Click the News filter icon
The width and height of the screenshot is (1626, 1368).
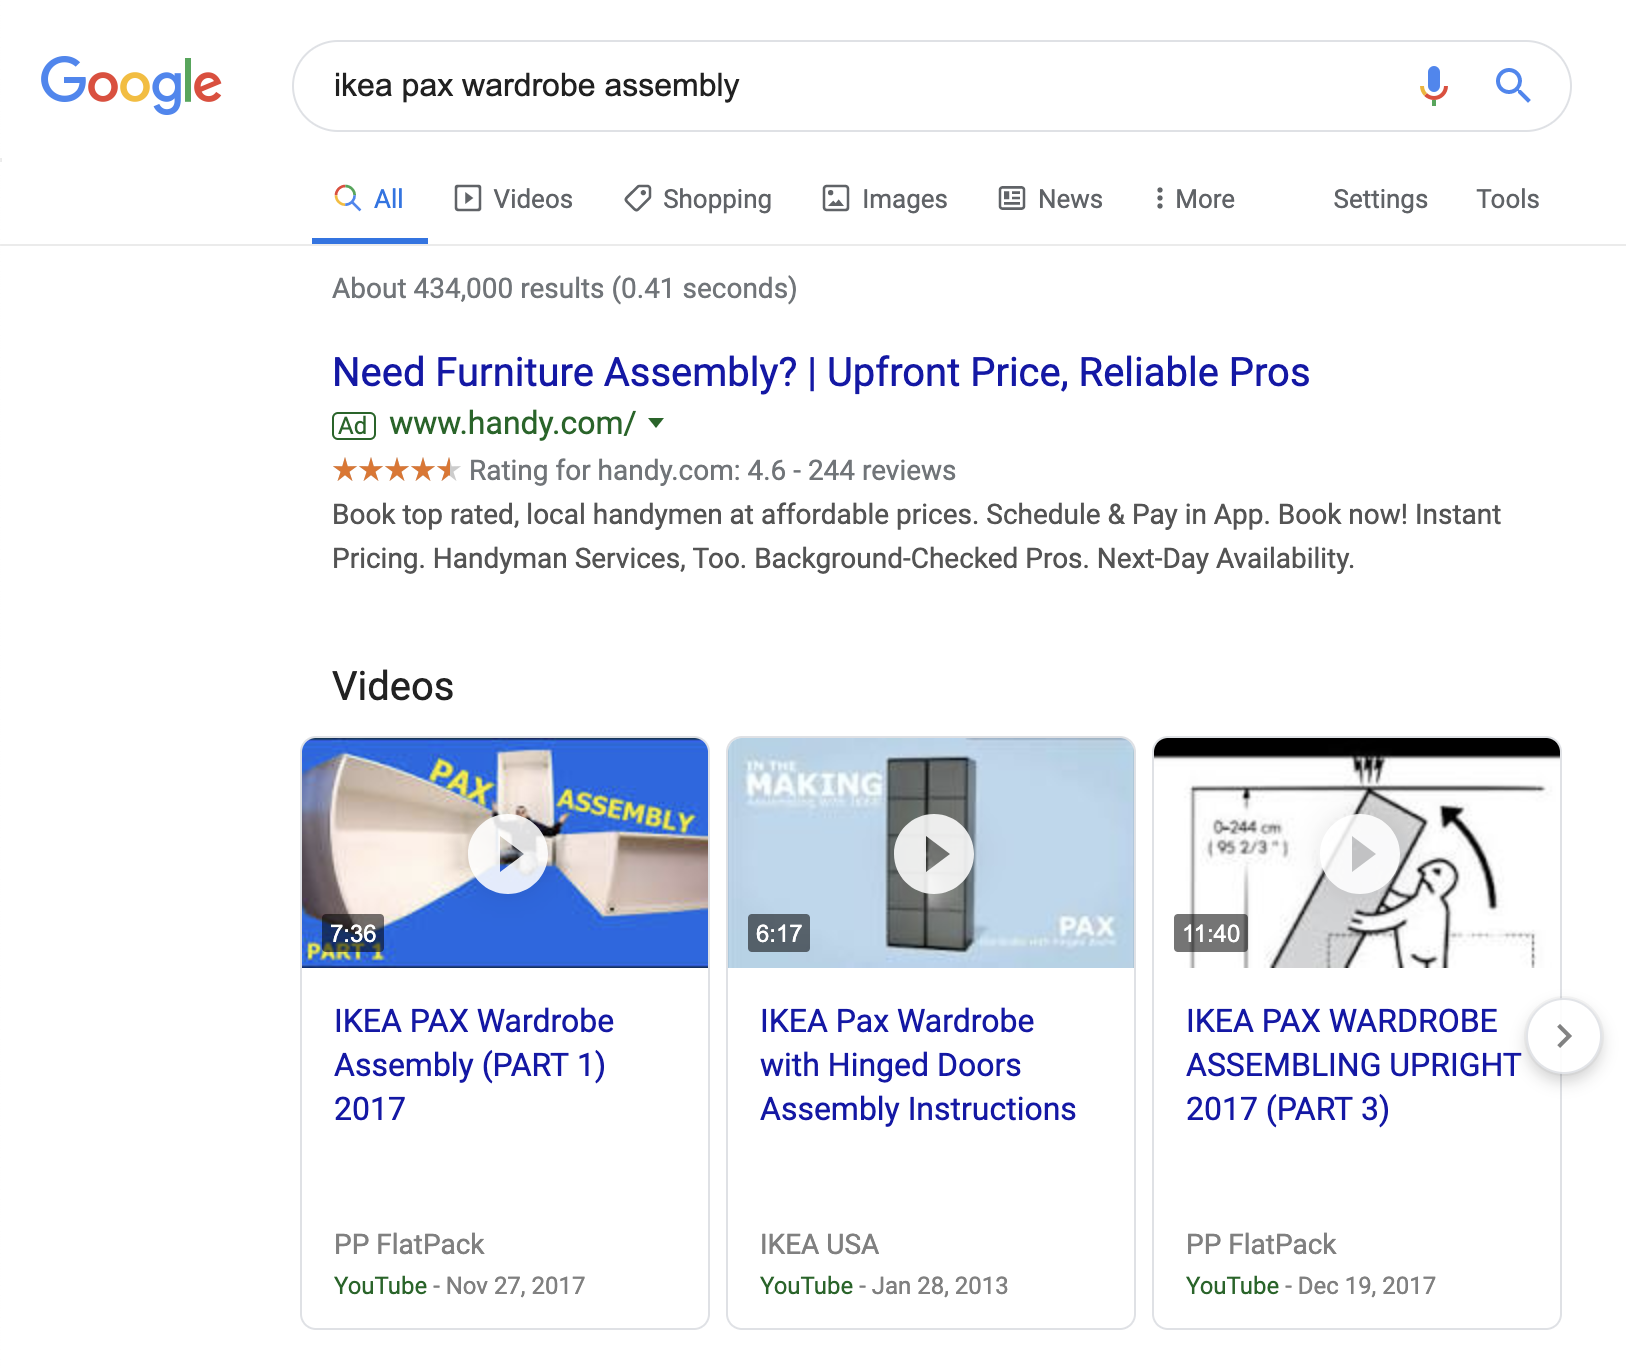[1012, 198]
